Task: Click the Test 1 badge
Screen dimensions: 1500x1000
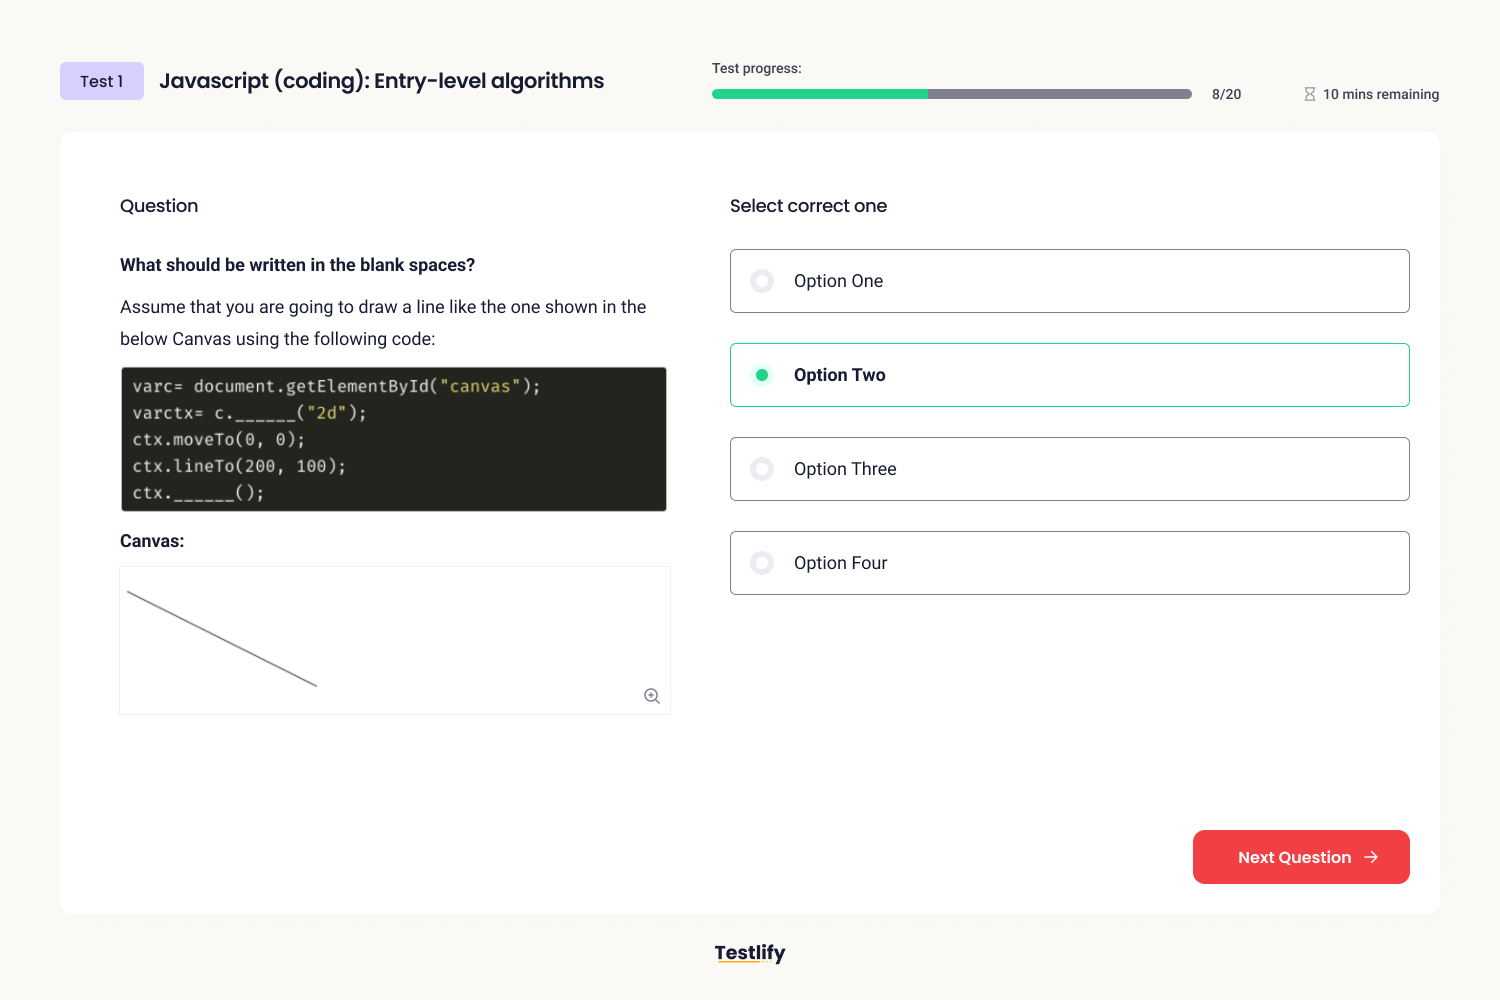Action: [x=101, y=80]
